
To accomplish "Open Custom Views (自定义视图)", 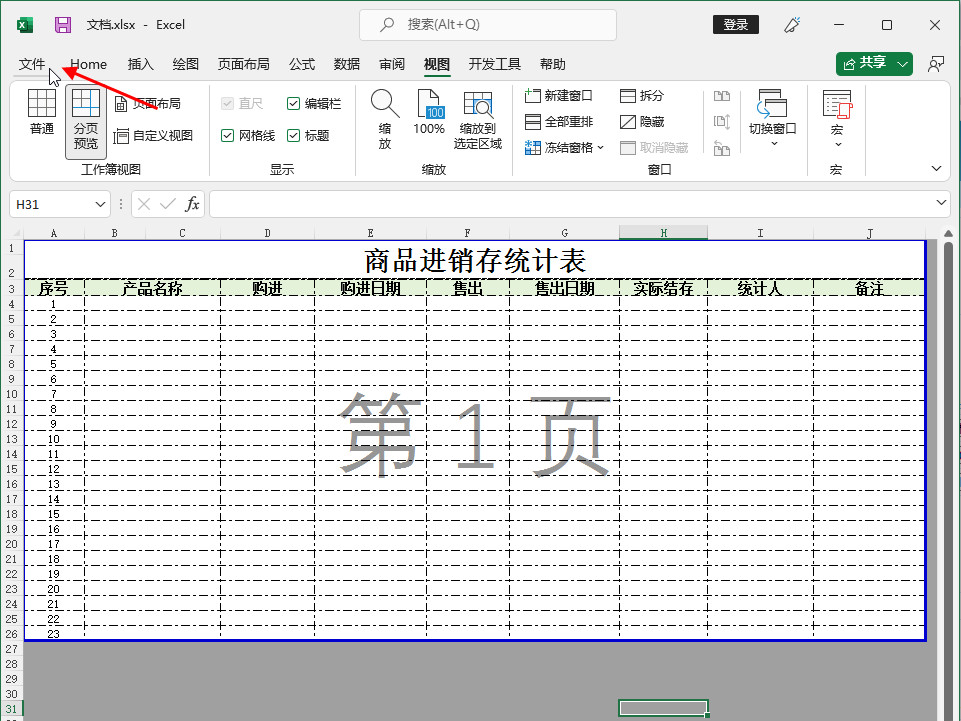I will (x=154, y=135).
